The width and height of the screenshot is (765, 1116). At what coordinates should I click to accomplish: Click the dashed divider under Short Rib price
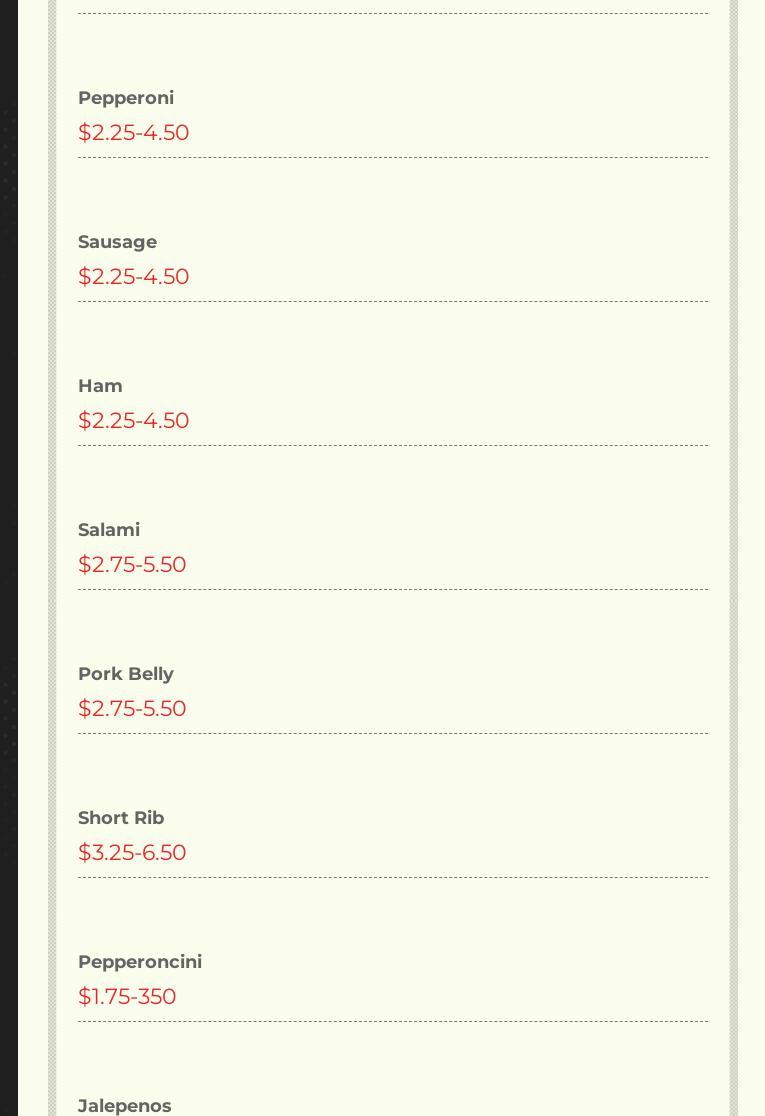coord(393,878)
